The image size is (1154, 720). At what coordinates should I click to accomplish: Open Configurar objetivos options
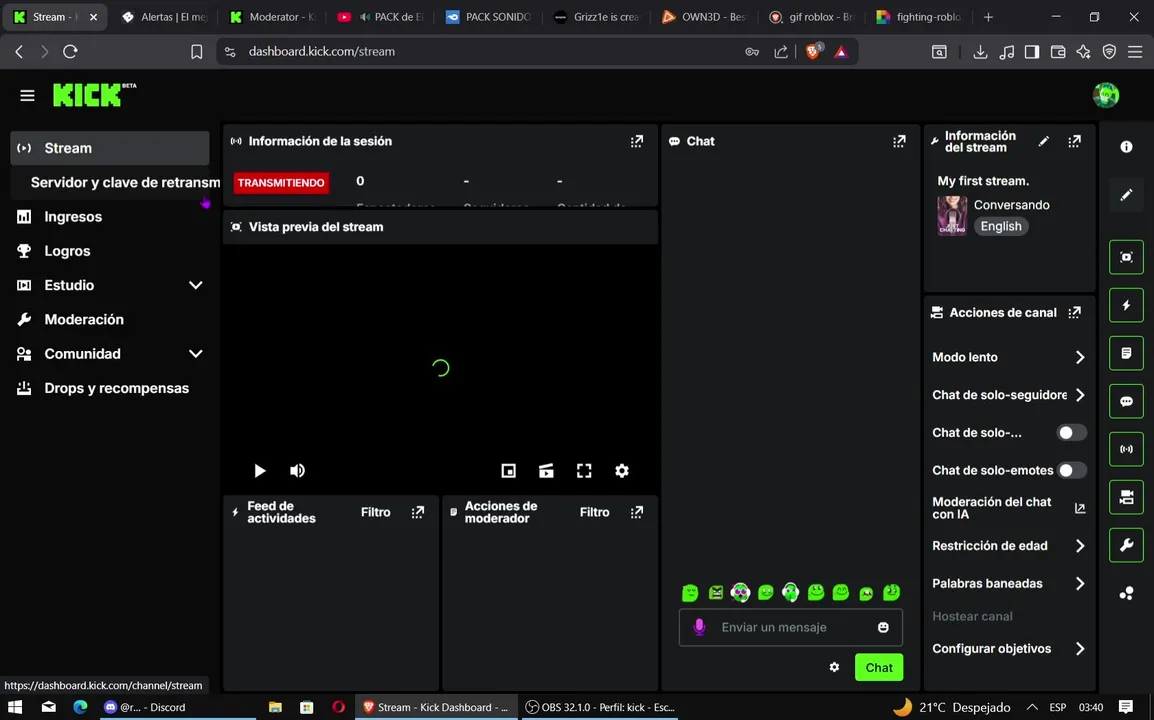(x=1008, y=649)
